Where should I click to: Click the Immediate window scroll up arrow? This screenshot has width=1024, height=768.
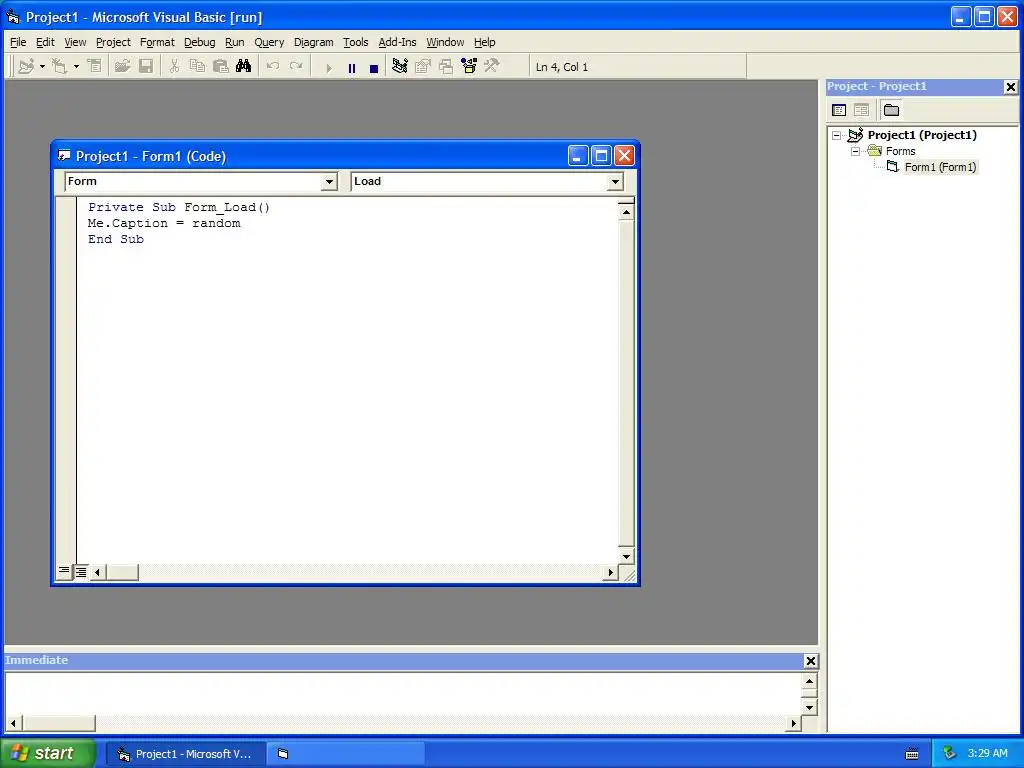click(809, 681)
